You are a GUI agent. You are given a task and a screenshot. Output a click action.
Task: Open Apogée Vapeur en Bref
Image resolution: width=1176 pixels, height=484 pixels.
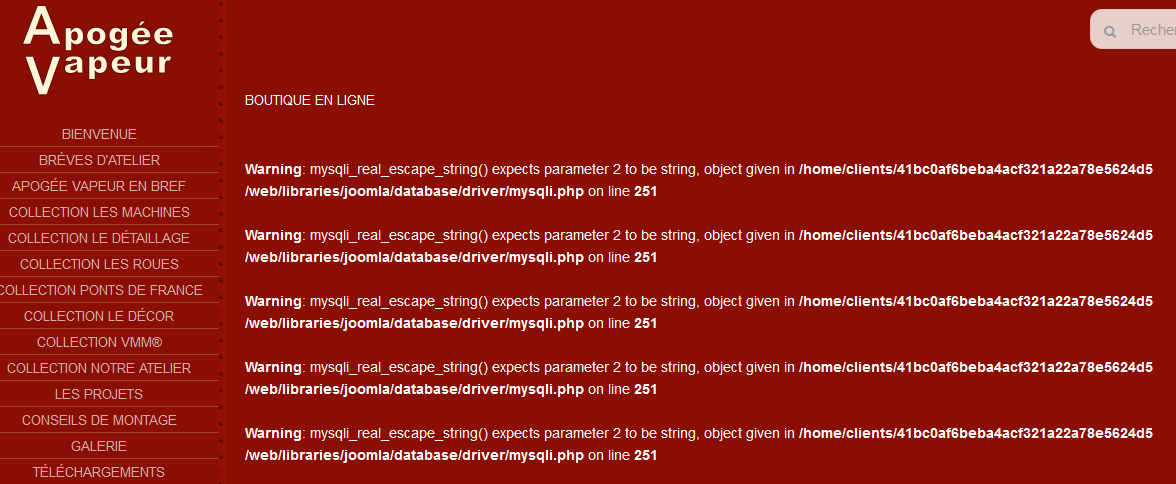pos(99,186)
